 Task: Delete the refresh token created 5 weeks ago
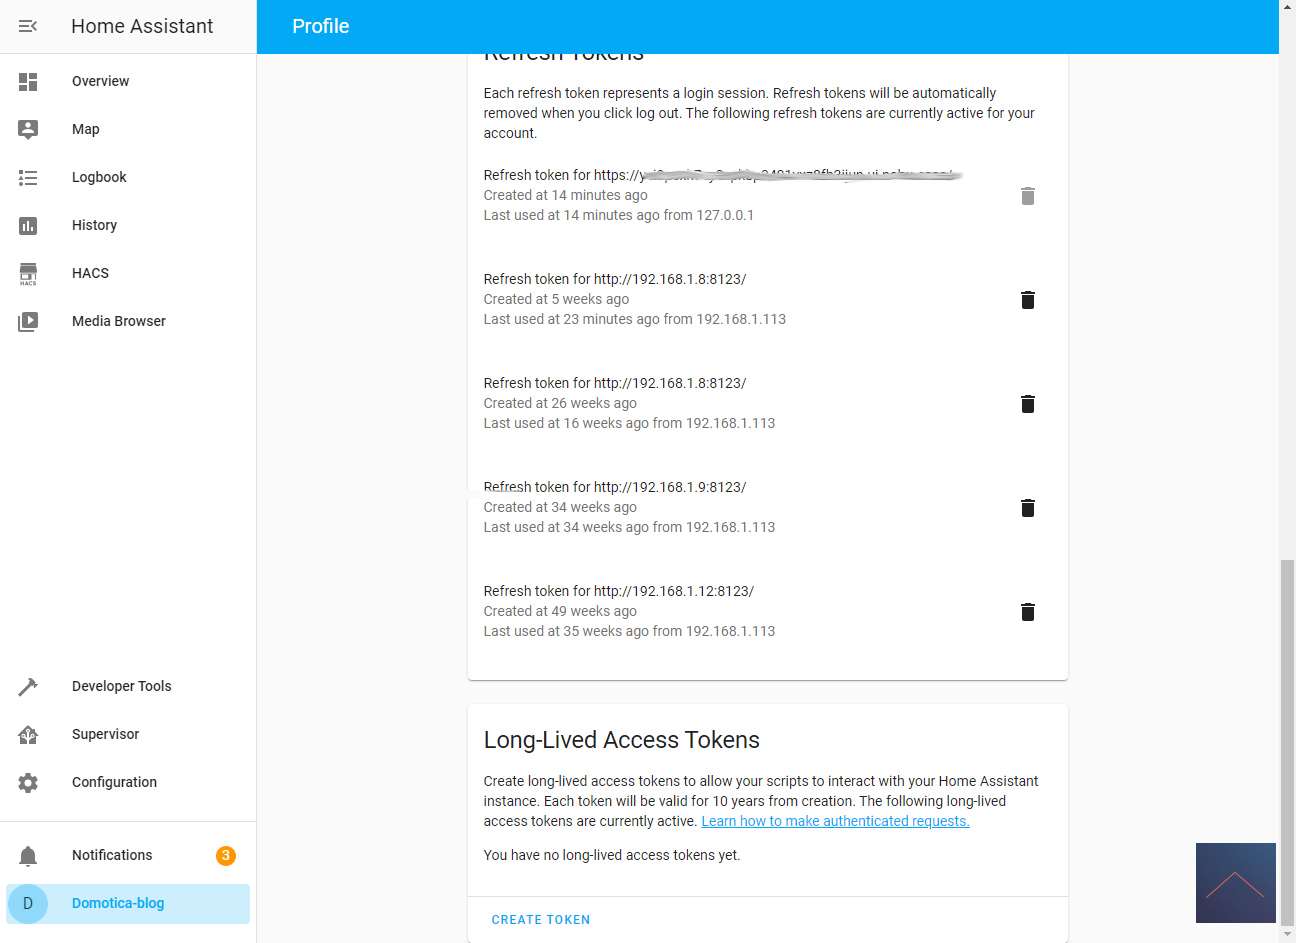coord(1027,300)
